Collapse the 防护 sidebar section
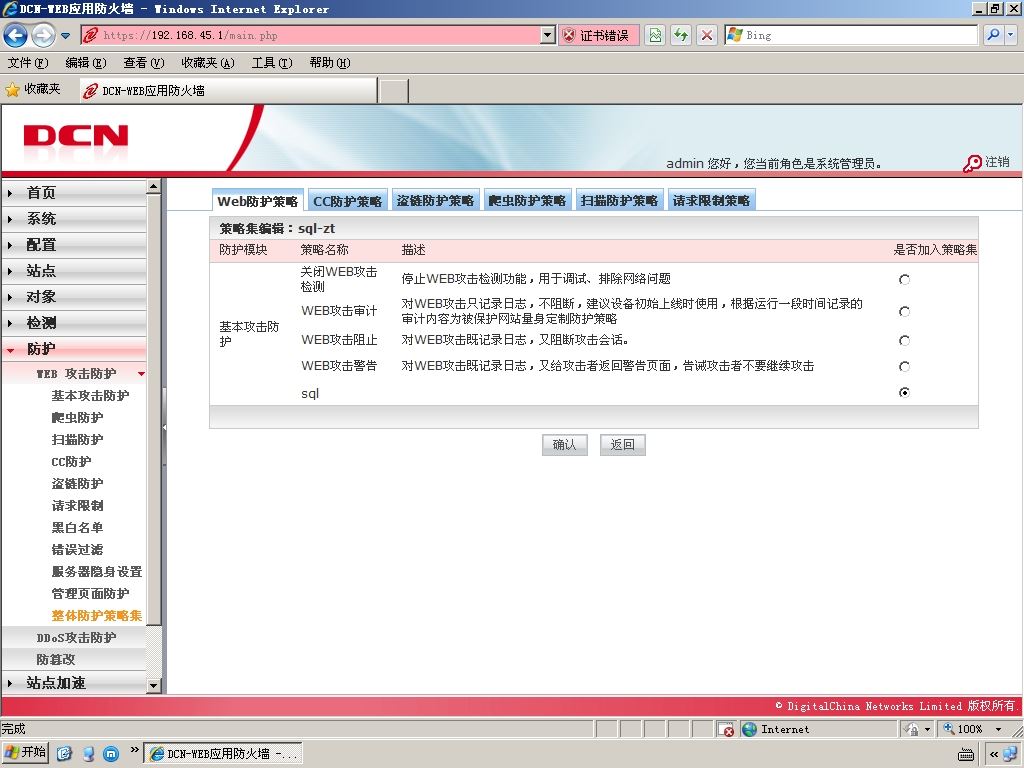This screenshot has height=768, width=1024. 74,349
